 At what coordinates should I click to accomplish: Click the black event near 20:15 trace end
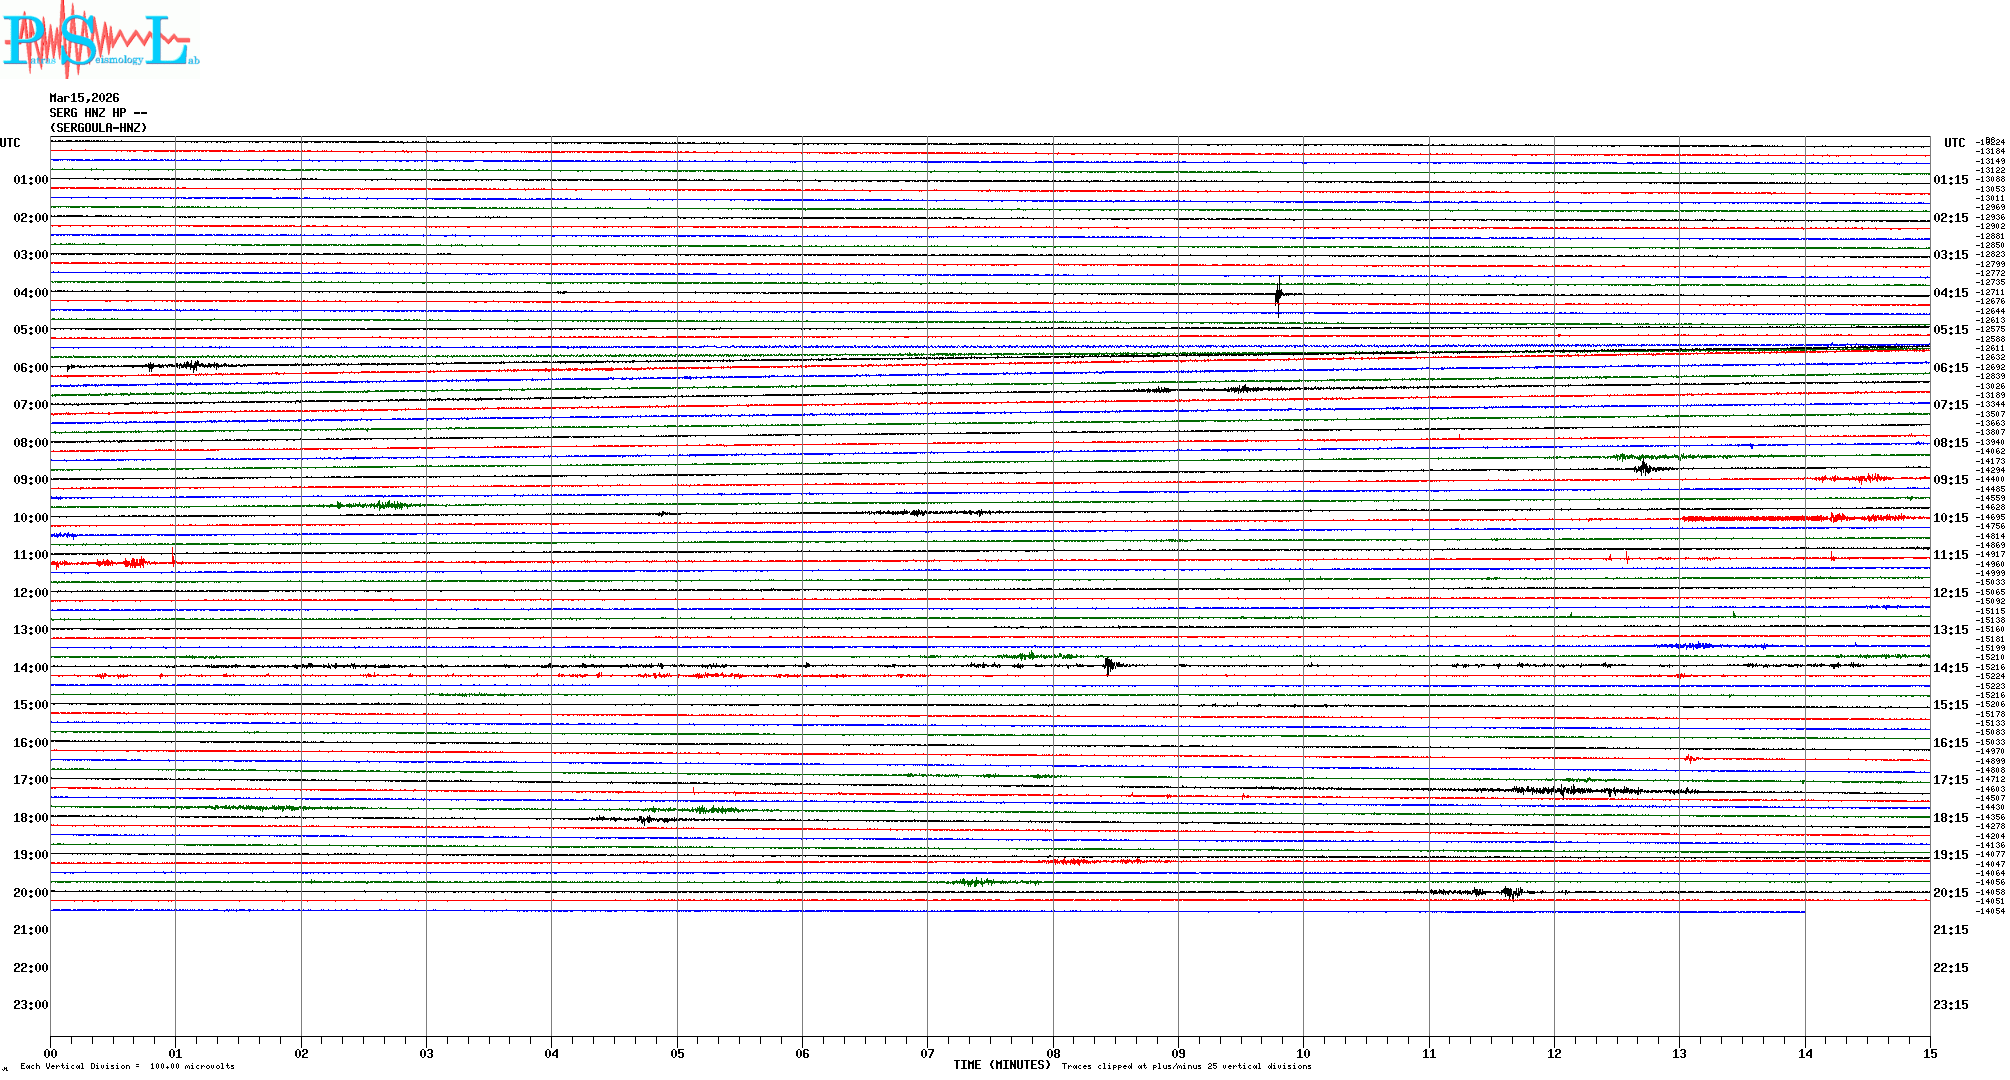click(x=1511, y=892)
